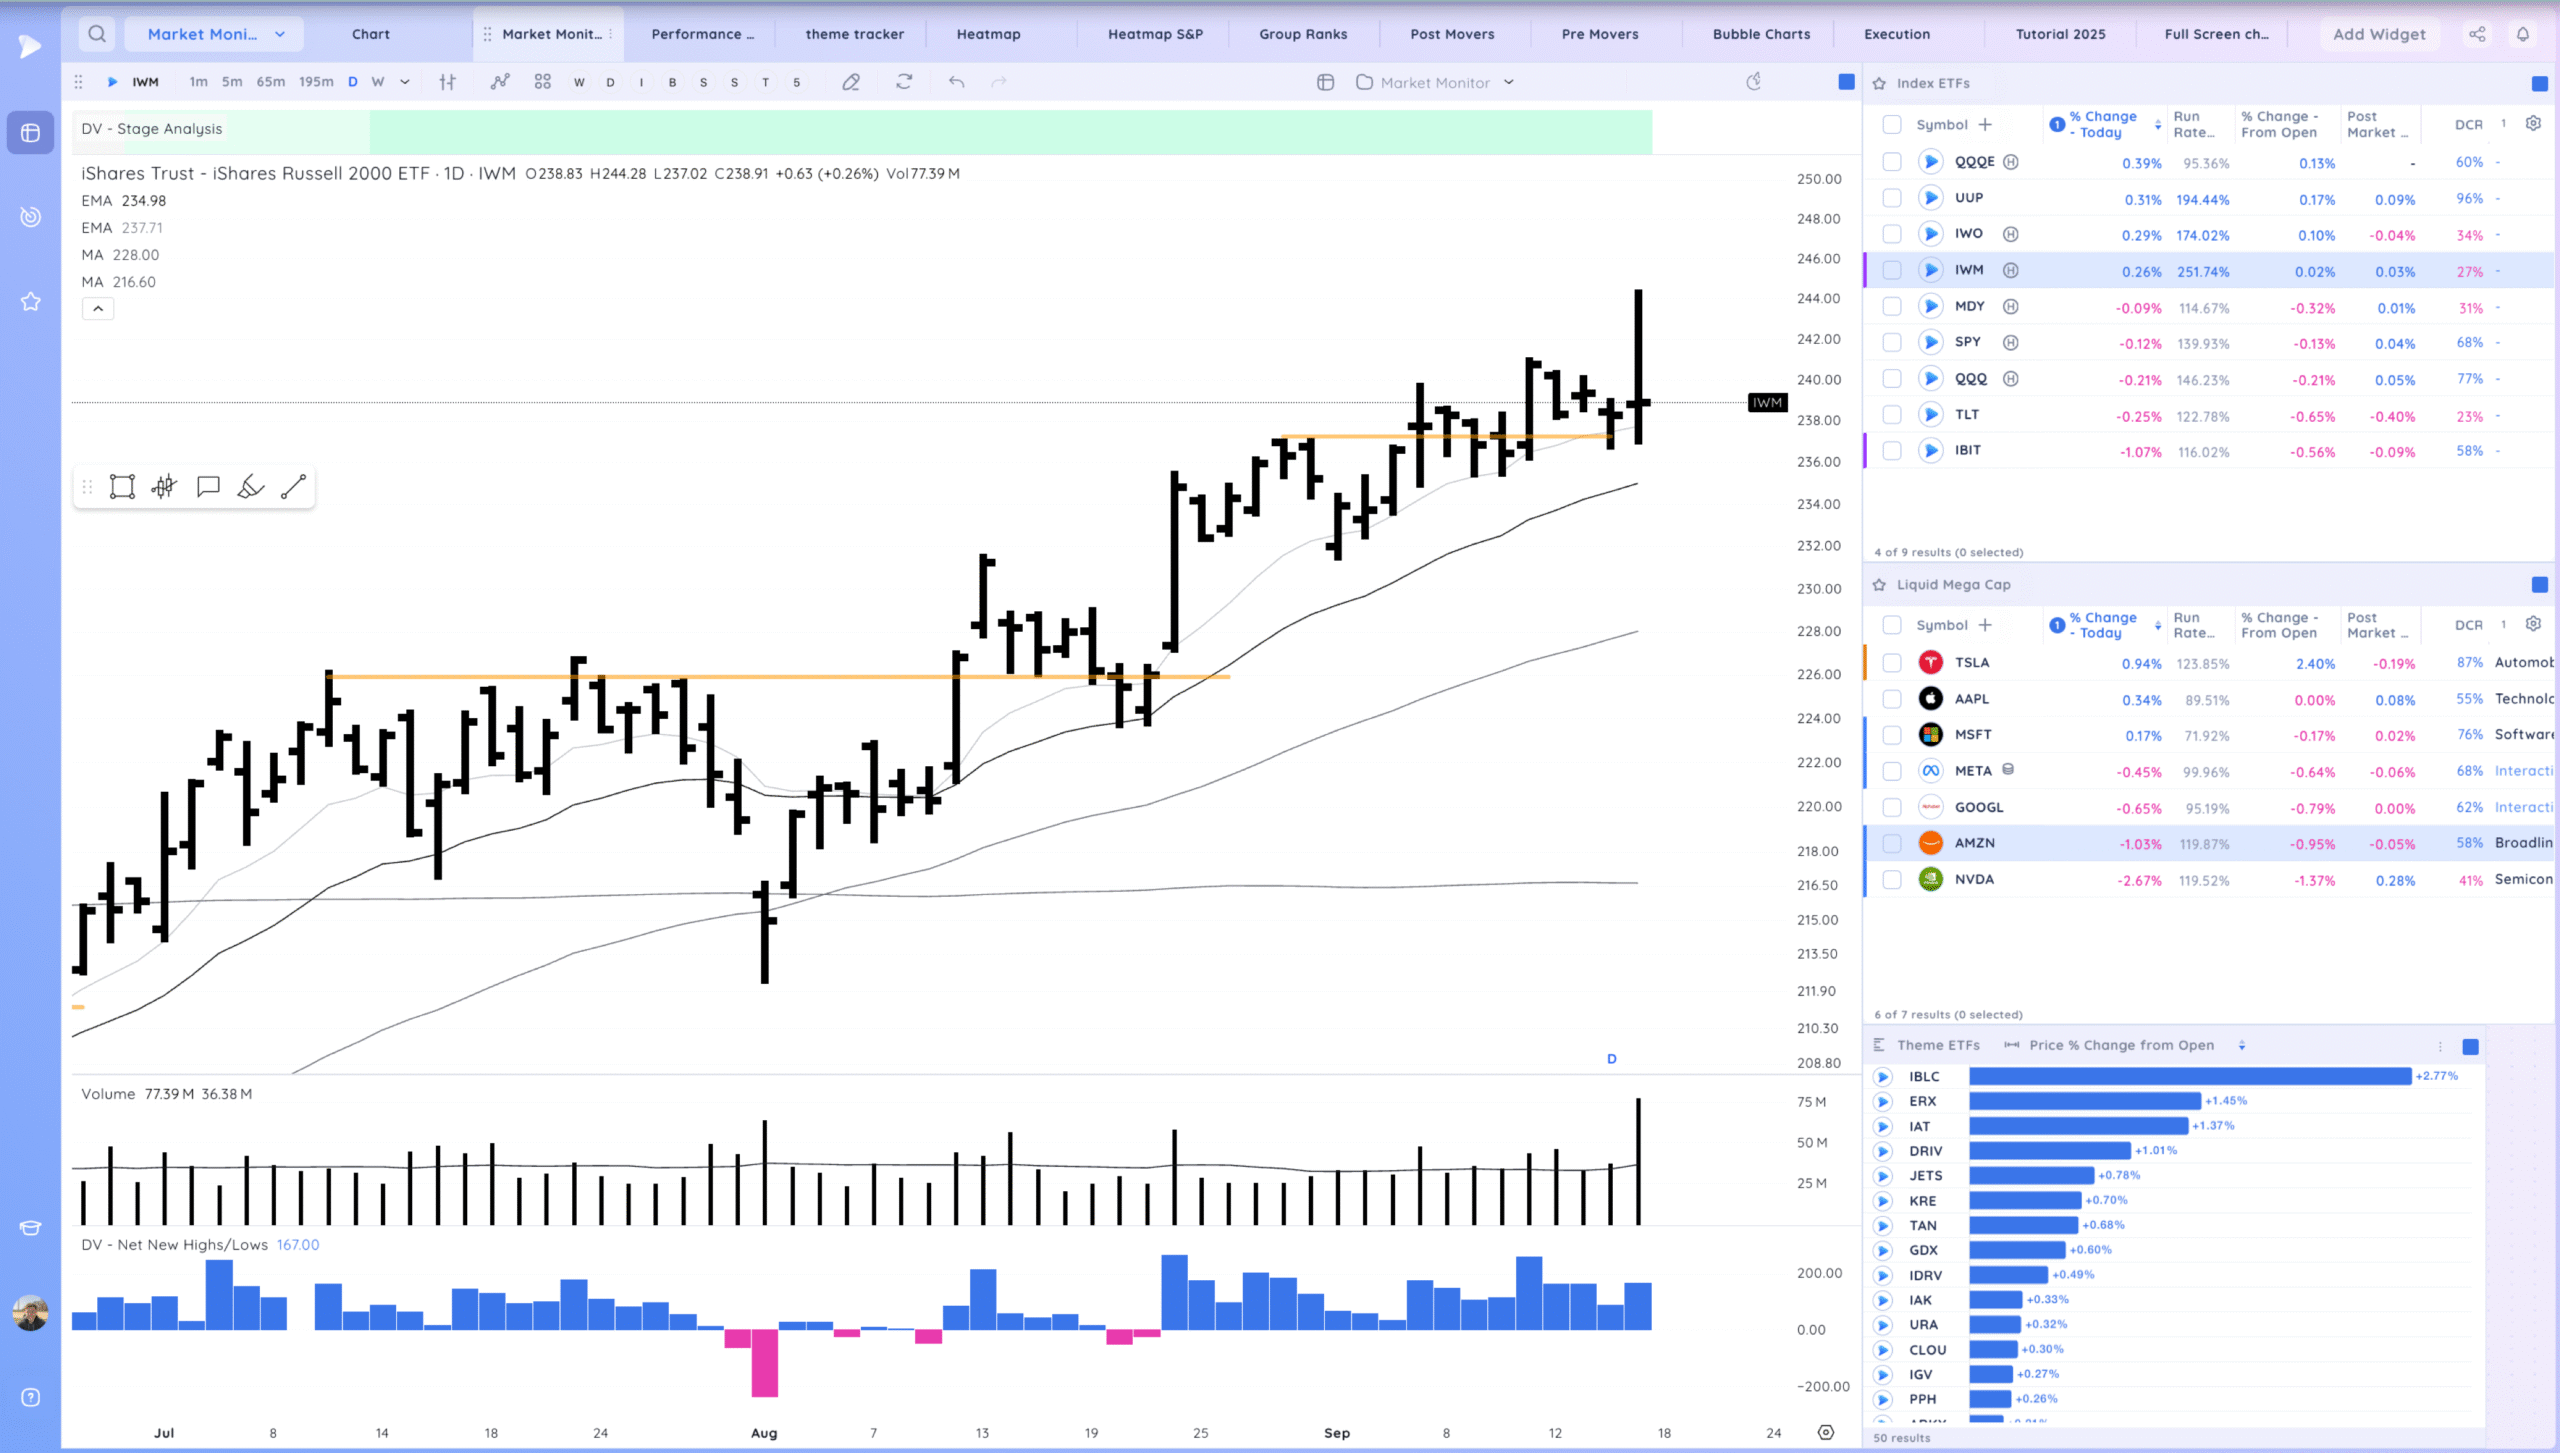
Task: Toggle select-all checkbox in Liquid Mega Cap header
Action: coord(1892,625)
